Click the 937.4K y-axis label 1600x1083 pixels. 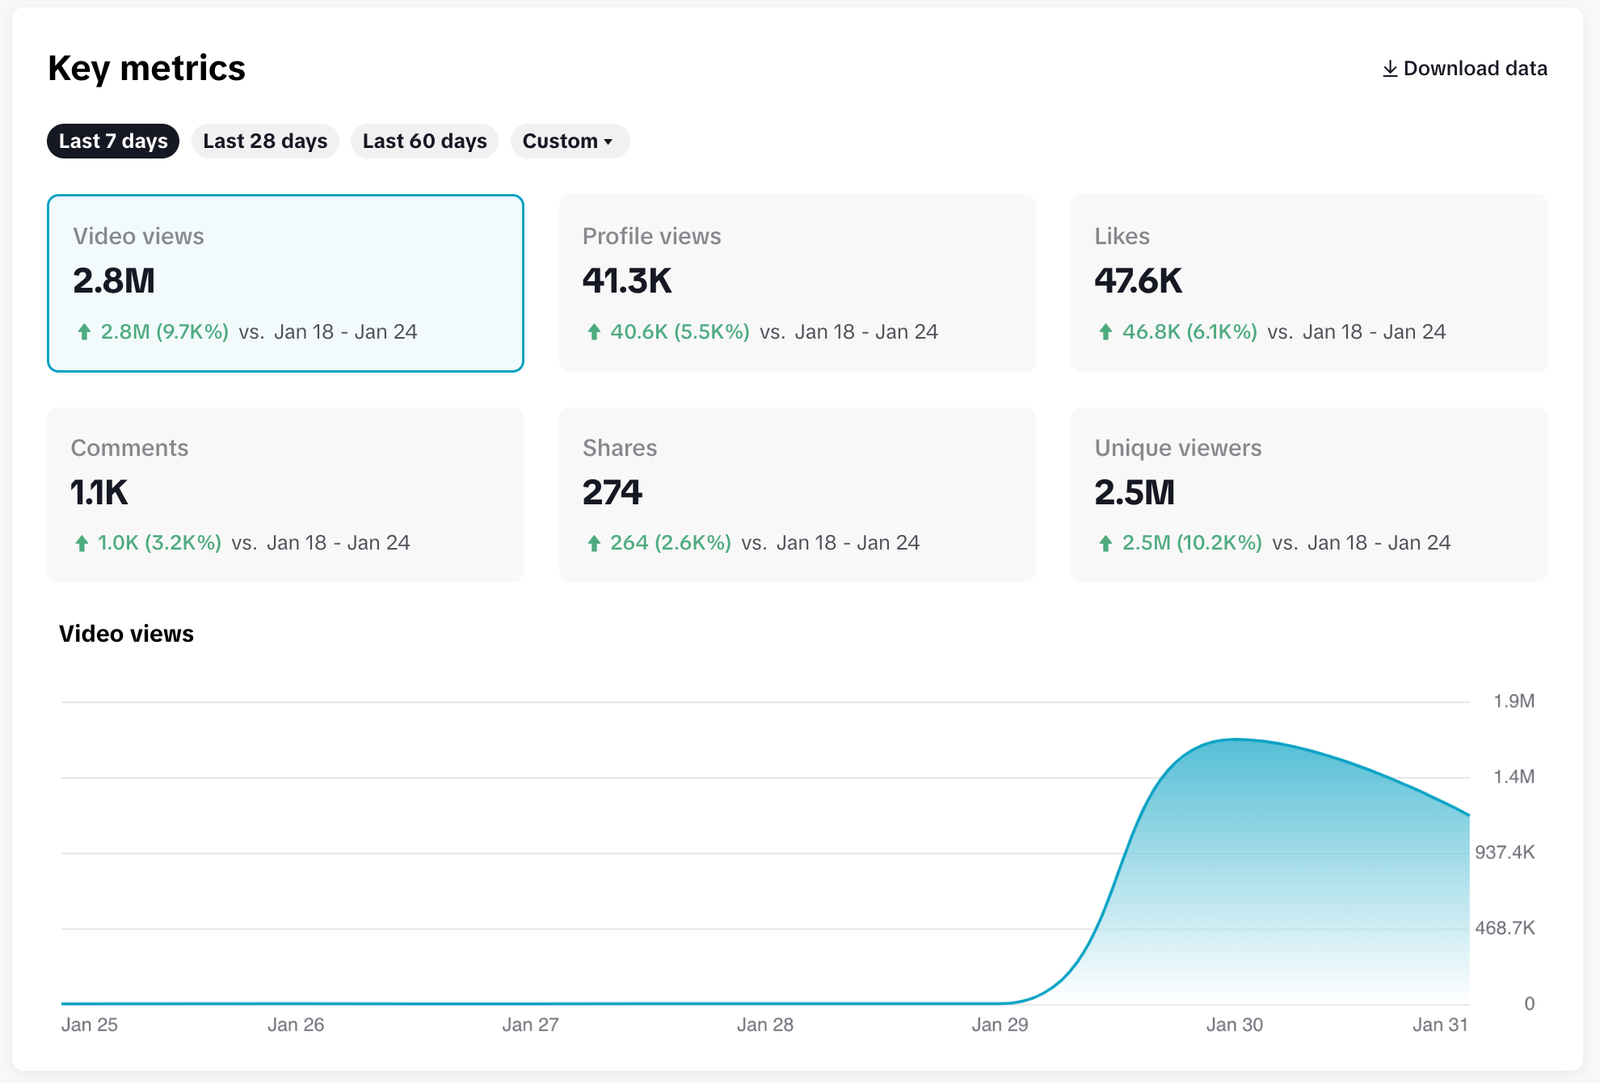pyautogui.click(x=1505, y=853)
